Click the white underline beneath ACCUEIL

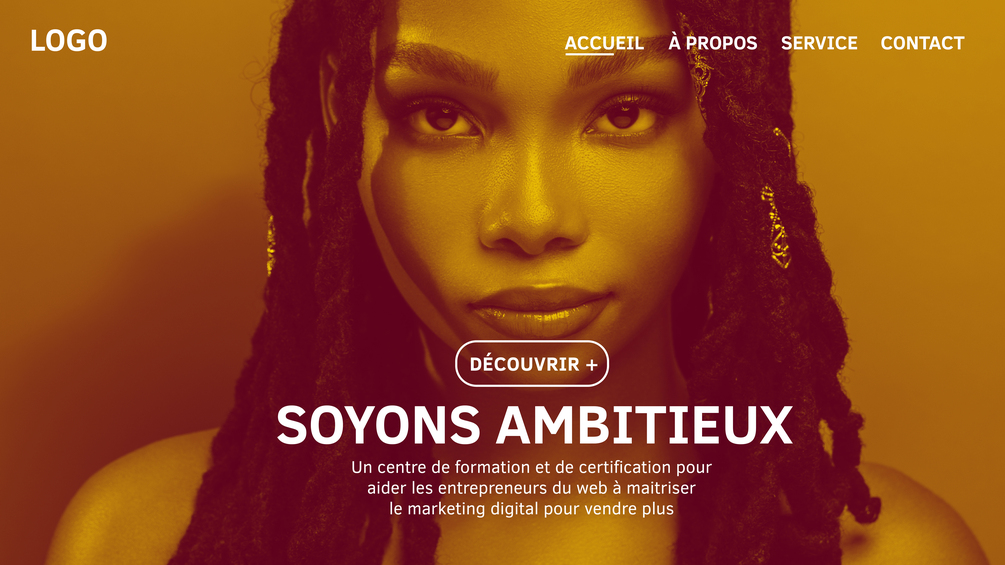(x=589, y=54)
